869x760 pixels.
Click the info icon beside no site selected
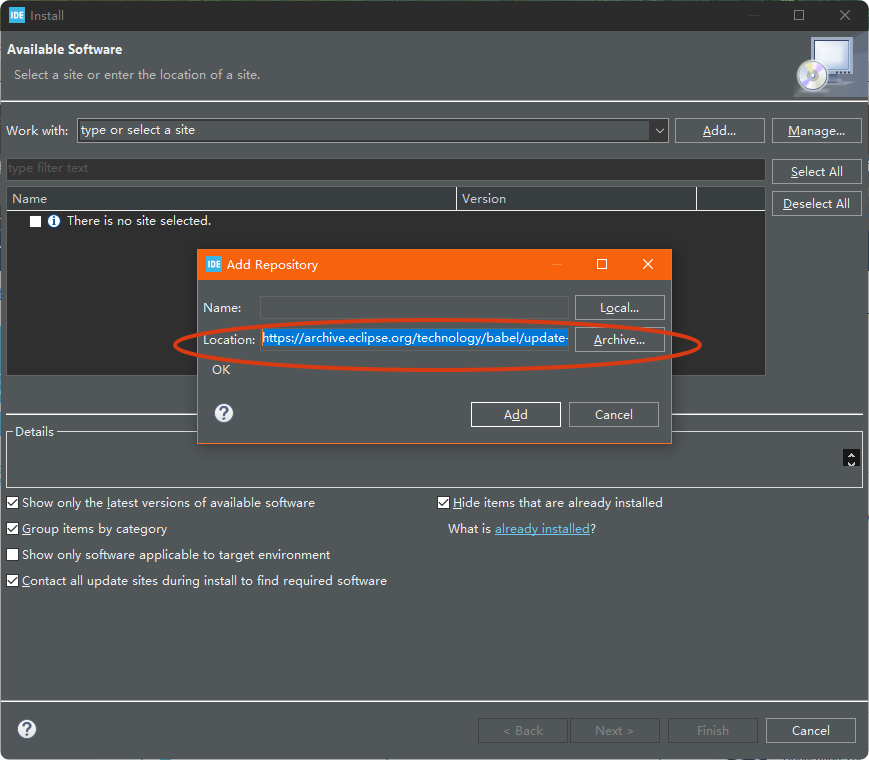pyautogui.click(x=54, y=221)
